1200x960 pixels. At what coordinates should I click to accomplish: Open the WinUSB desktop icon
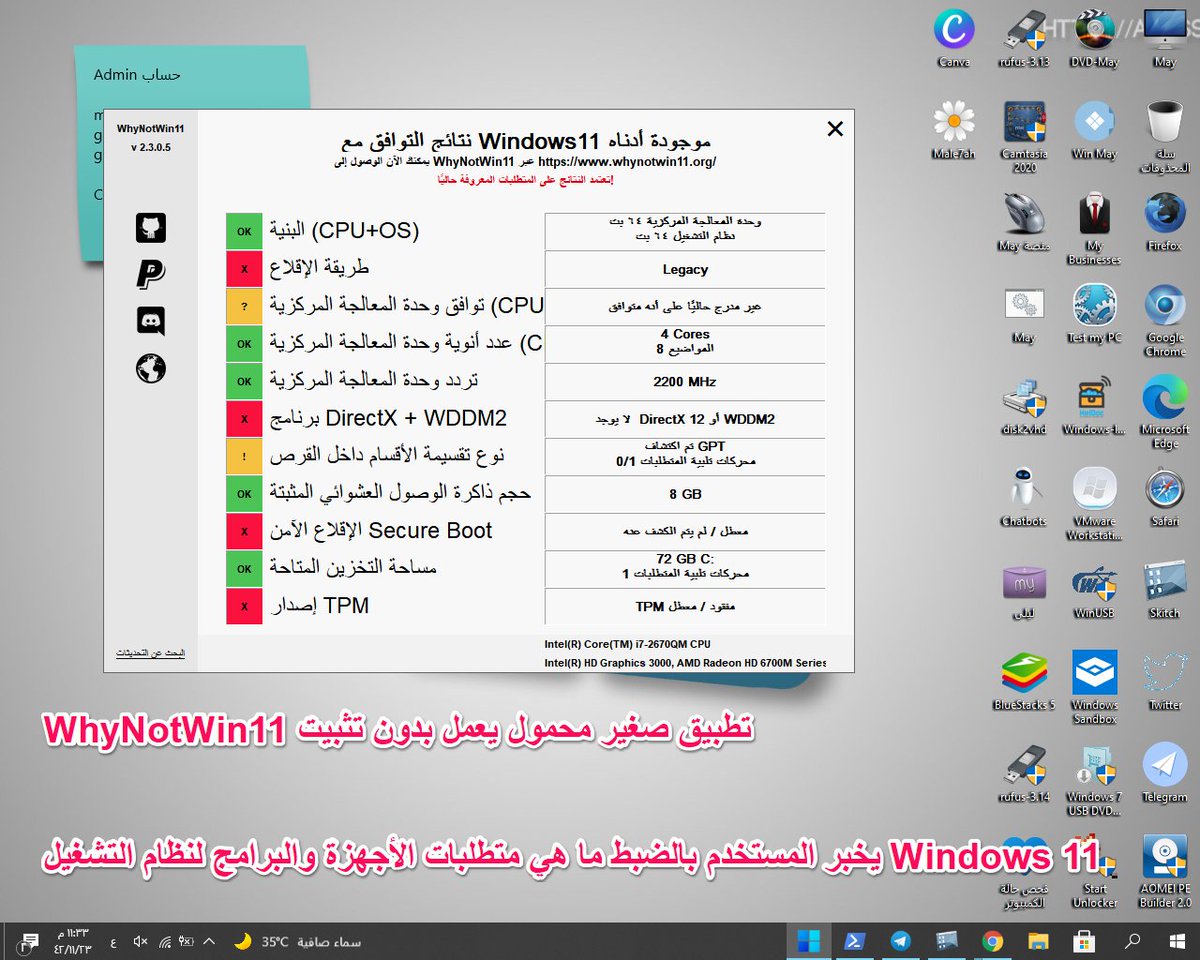click(1094, 590)
